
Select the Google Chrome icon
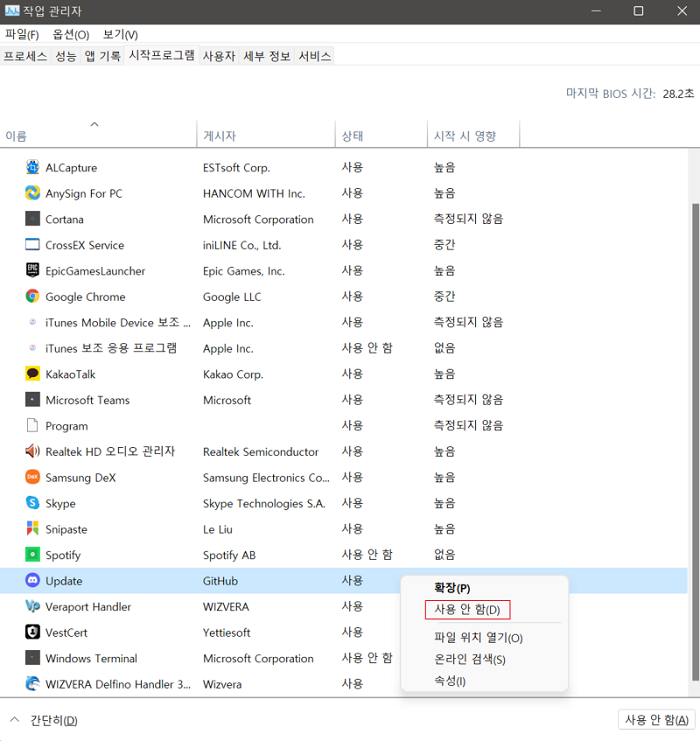32,296
